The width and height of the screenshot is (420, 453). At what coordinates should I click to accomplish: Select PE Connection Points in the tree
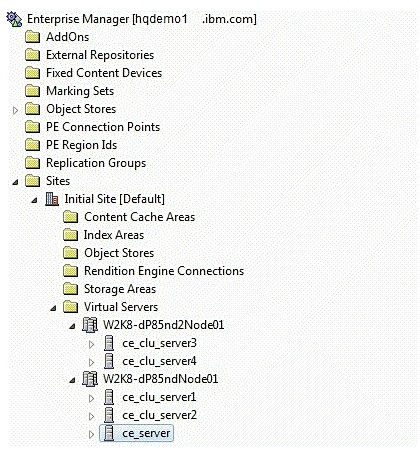[103, 127]
